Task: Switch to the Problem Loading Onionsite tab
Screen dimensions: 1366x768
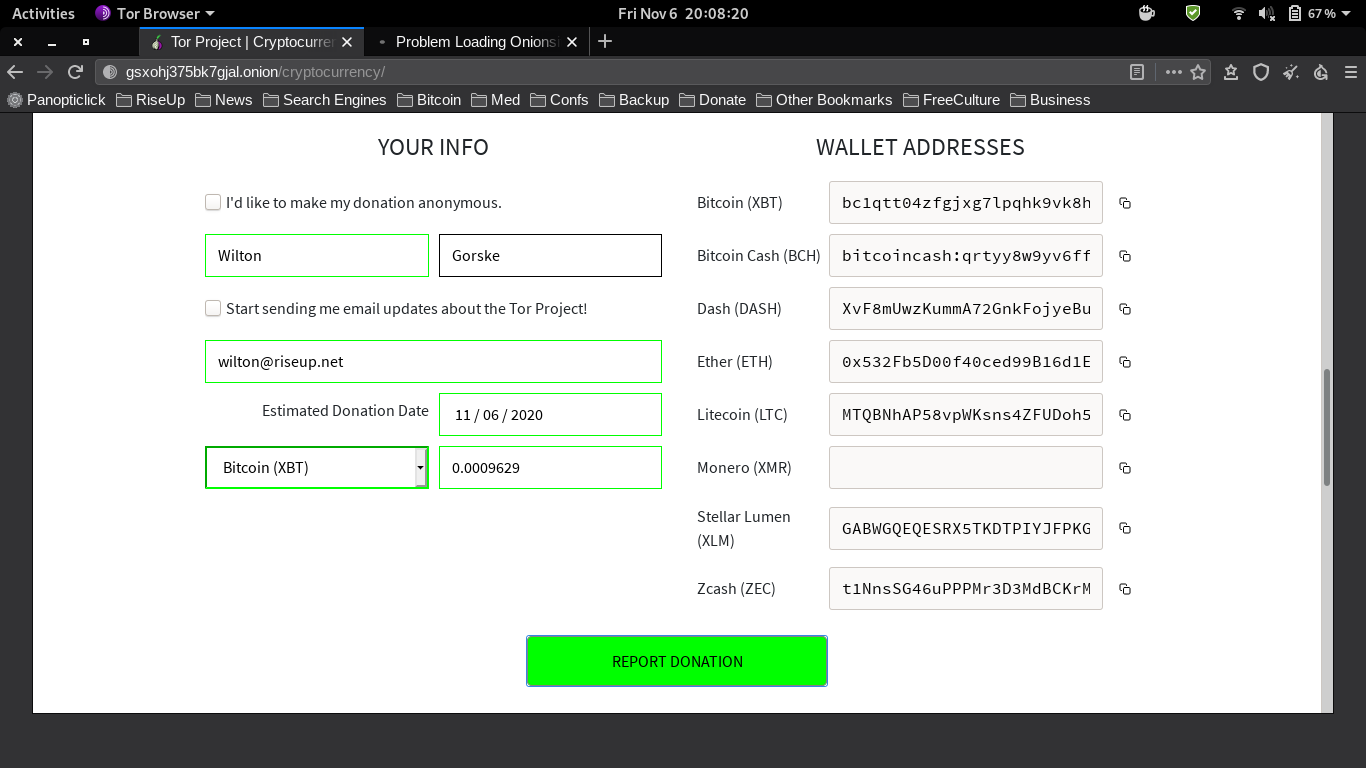Action: tap(476, 42)
